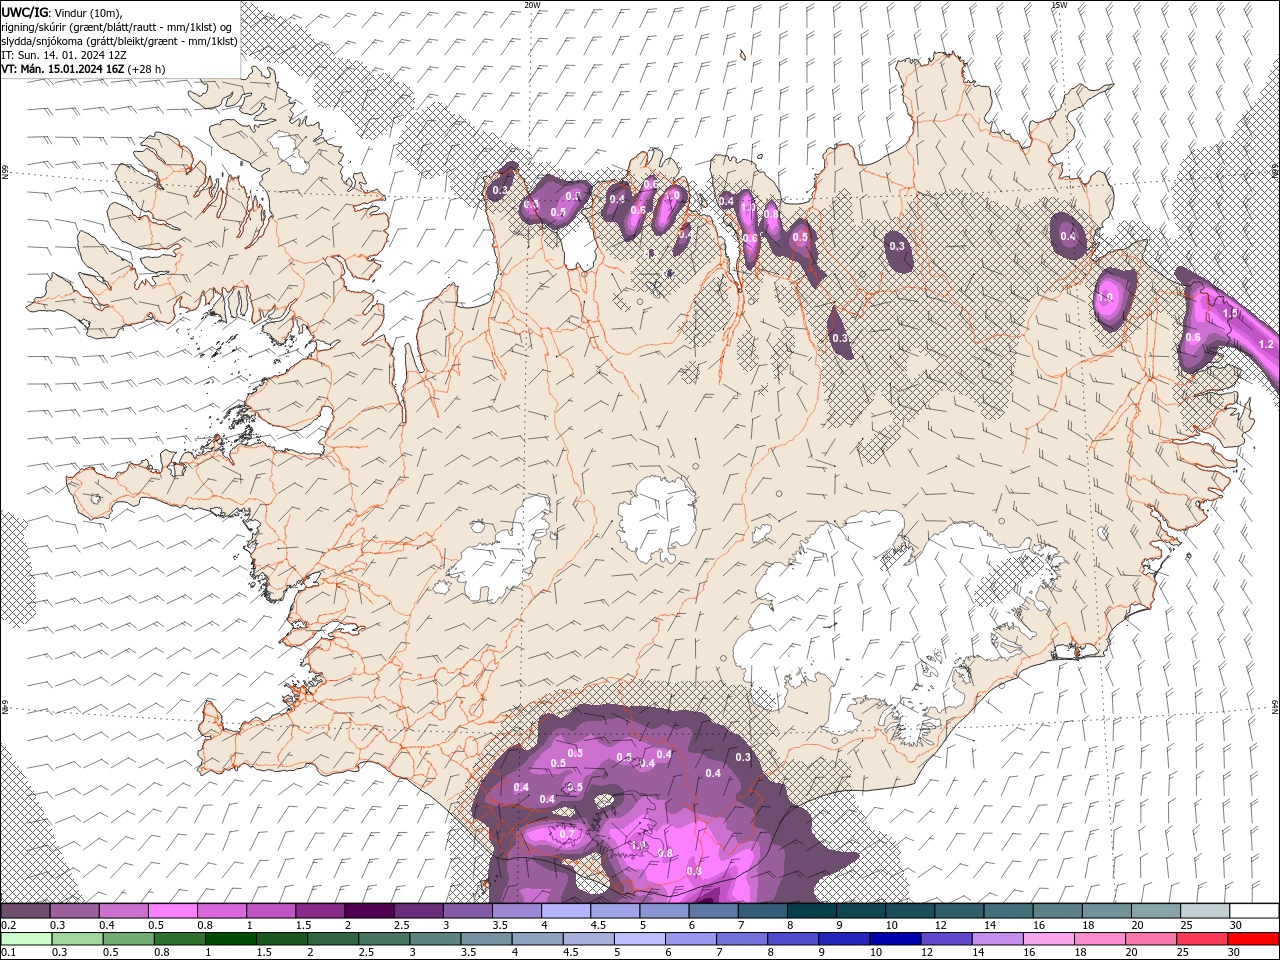The height and width of the screenshot is (960, 1280).
Task: Click the 1.5 precipitation value on the map
Action: click(x=1230, y=313)
